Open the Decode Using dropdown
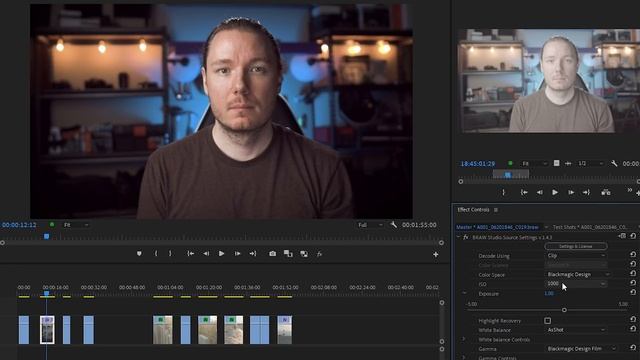 click(x=576, y=256)
